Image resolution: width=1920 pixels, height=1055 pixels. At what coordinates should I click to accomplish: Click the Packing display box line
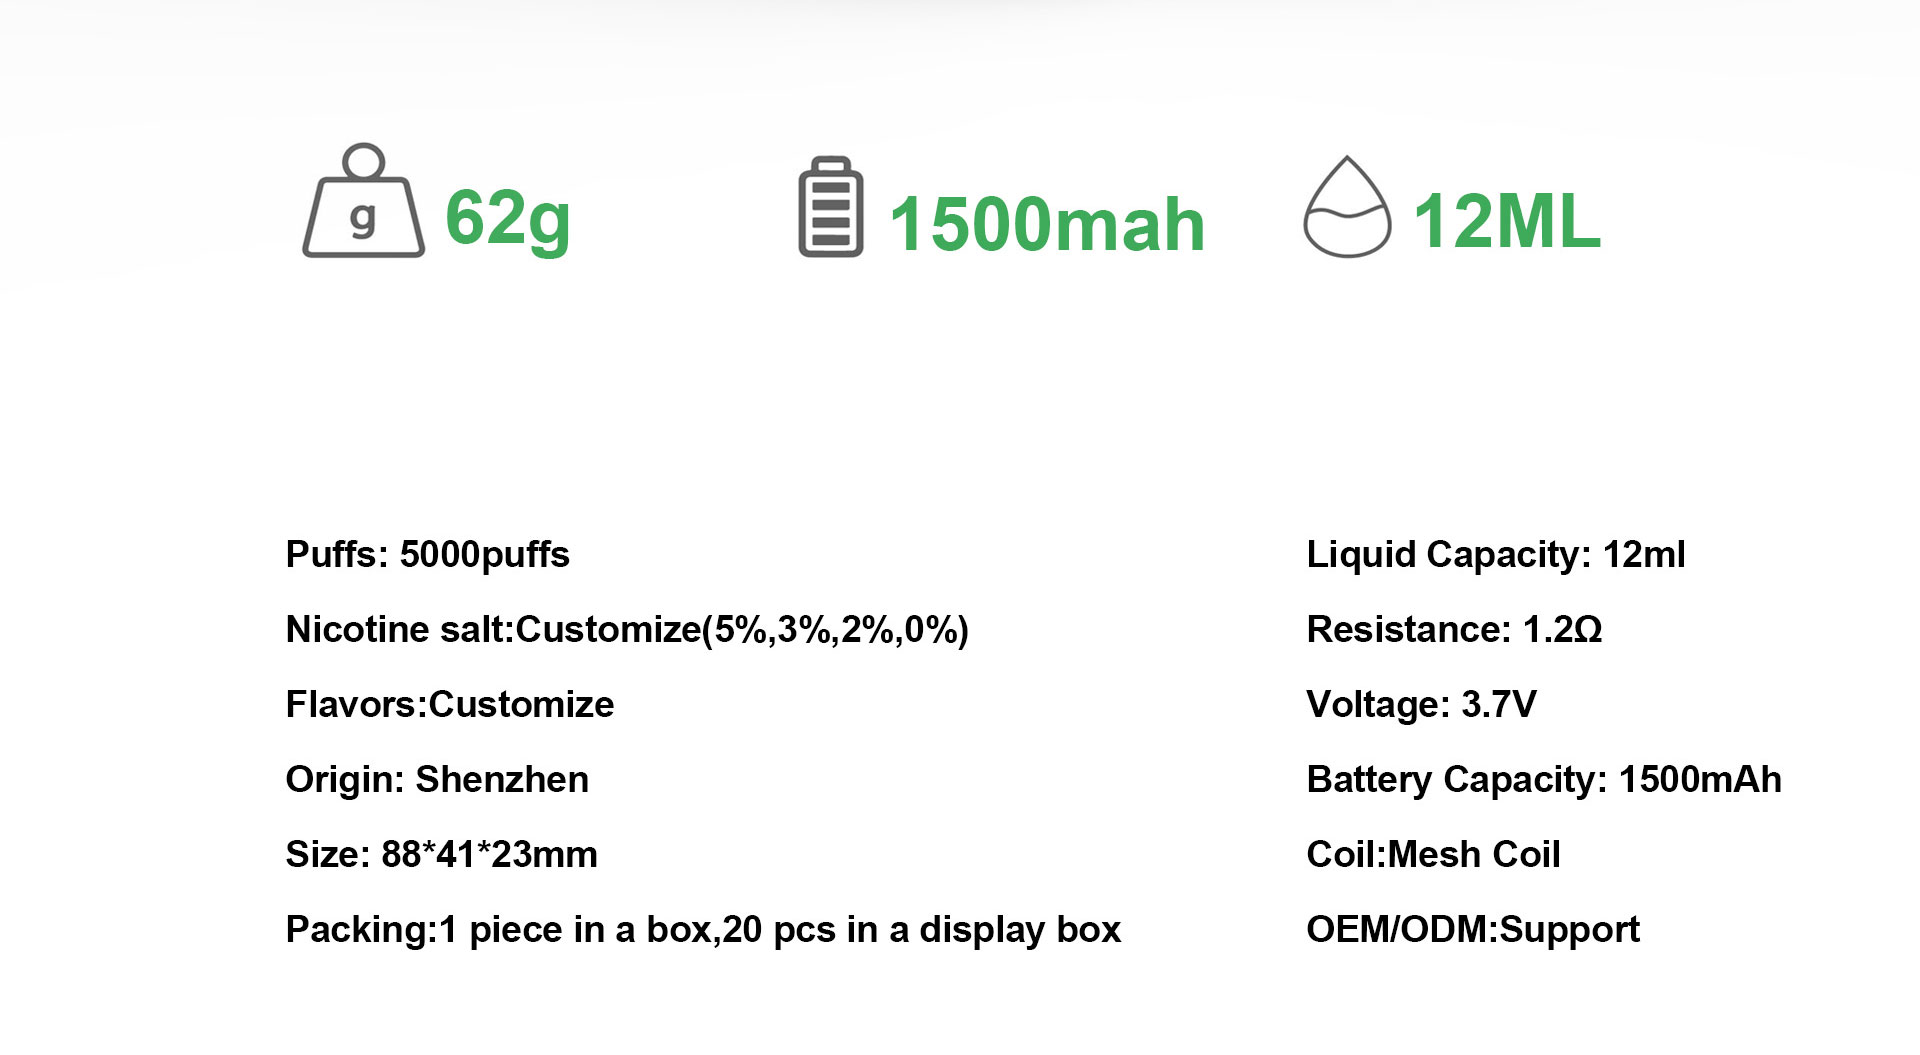[703, 930]
